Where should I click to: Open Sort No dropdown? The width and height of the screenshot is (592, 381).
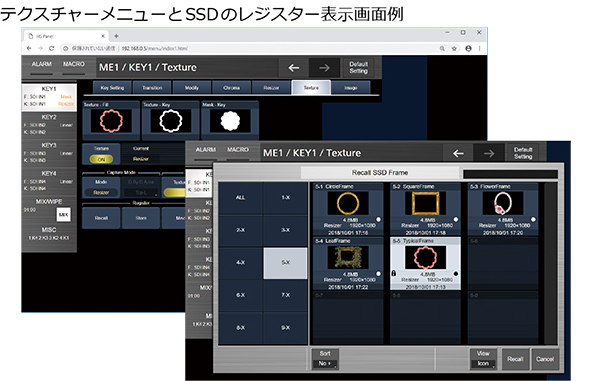pos(325,359)
